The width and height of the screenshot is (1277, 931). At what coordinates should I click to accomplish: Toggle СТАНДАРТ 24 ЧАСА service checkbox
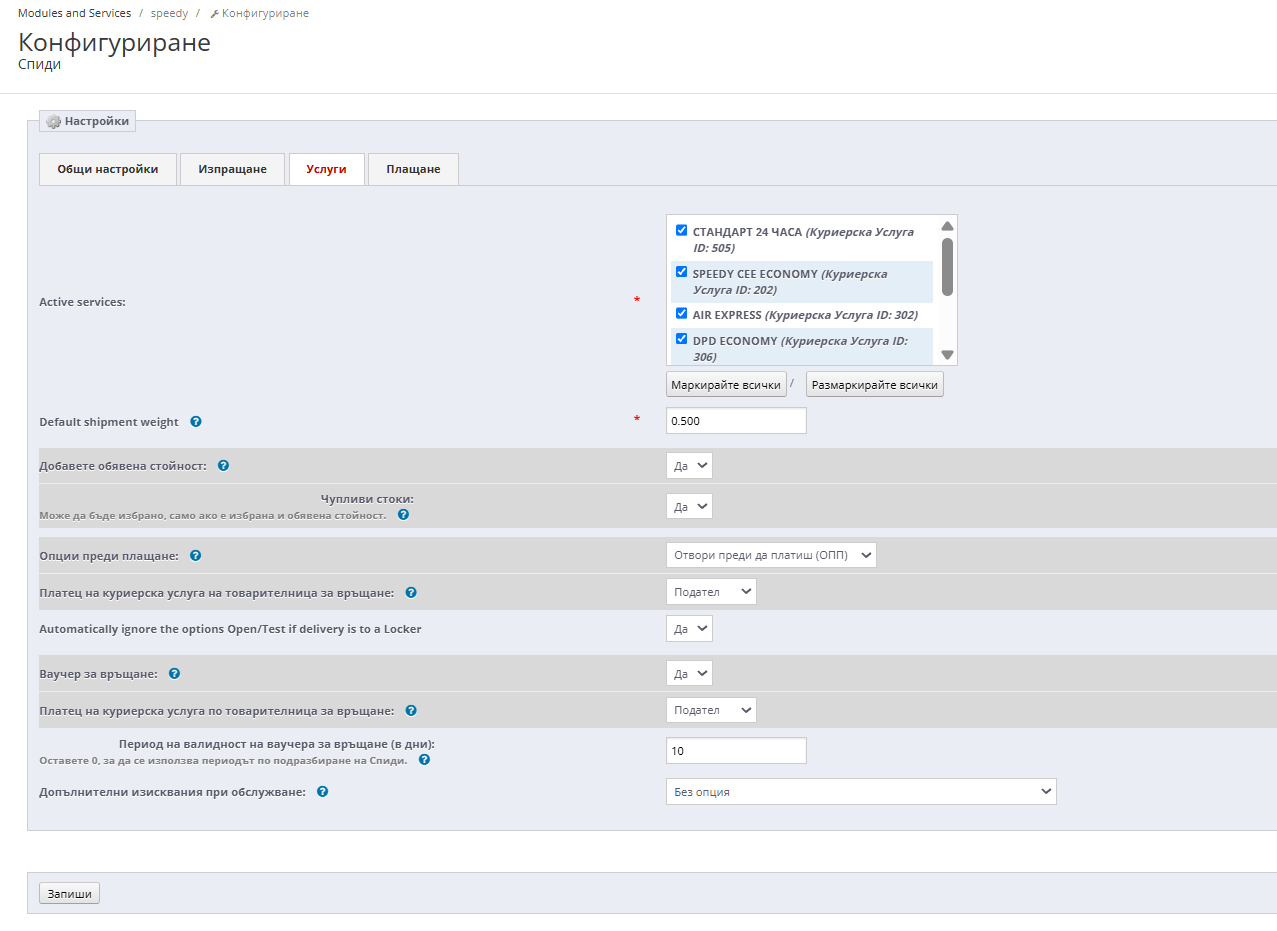pos(682,230)
